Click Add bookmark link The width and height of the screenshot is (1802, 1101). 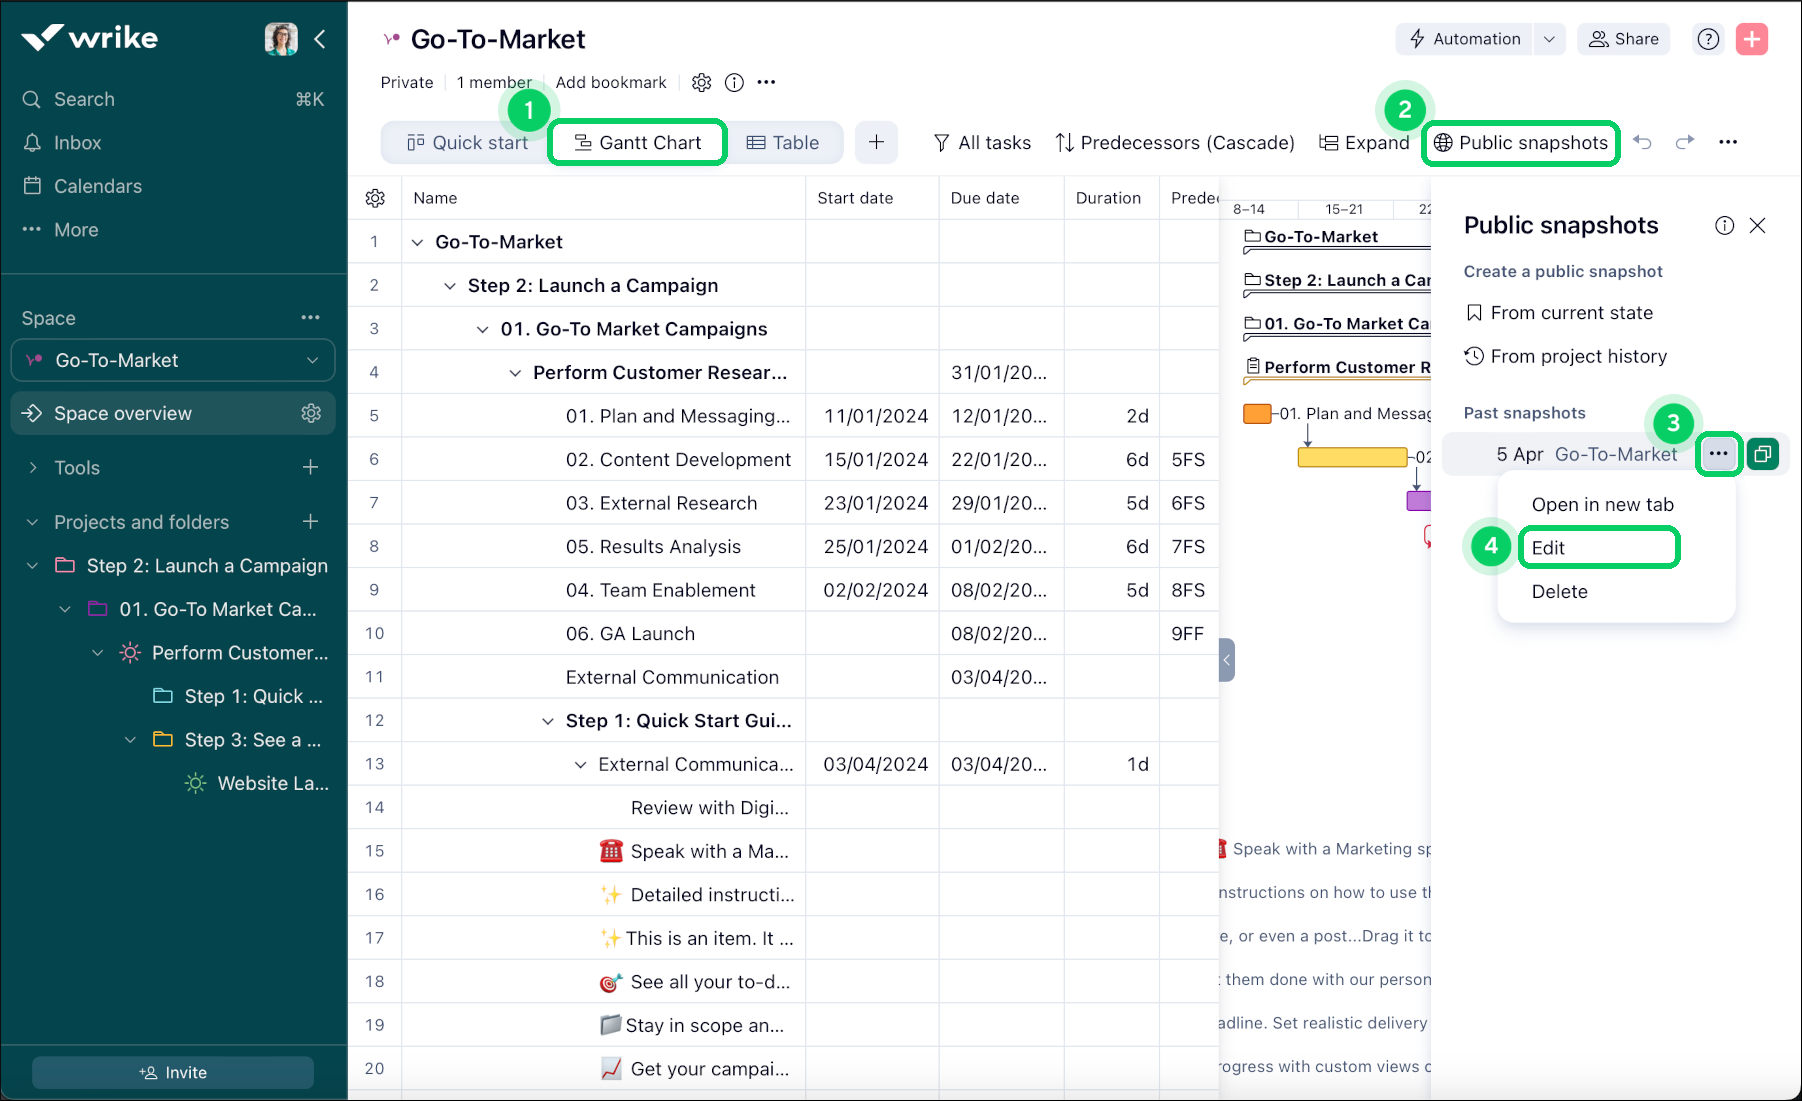click(x=611, y=82)
